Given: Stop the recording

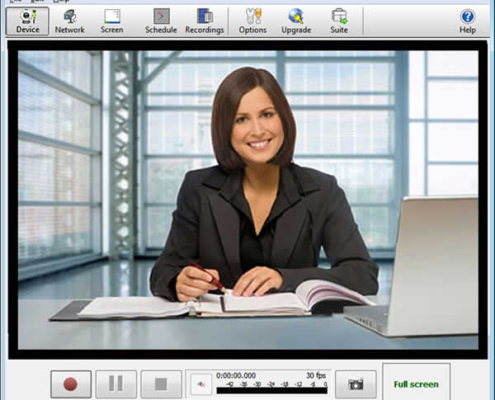Looking at the screenshot, I should pos(161,384).
